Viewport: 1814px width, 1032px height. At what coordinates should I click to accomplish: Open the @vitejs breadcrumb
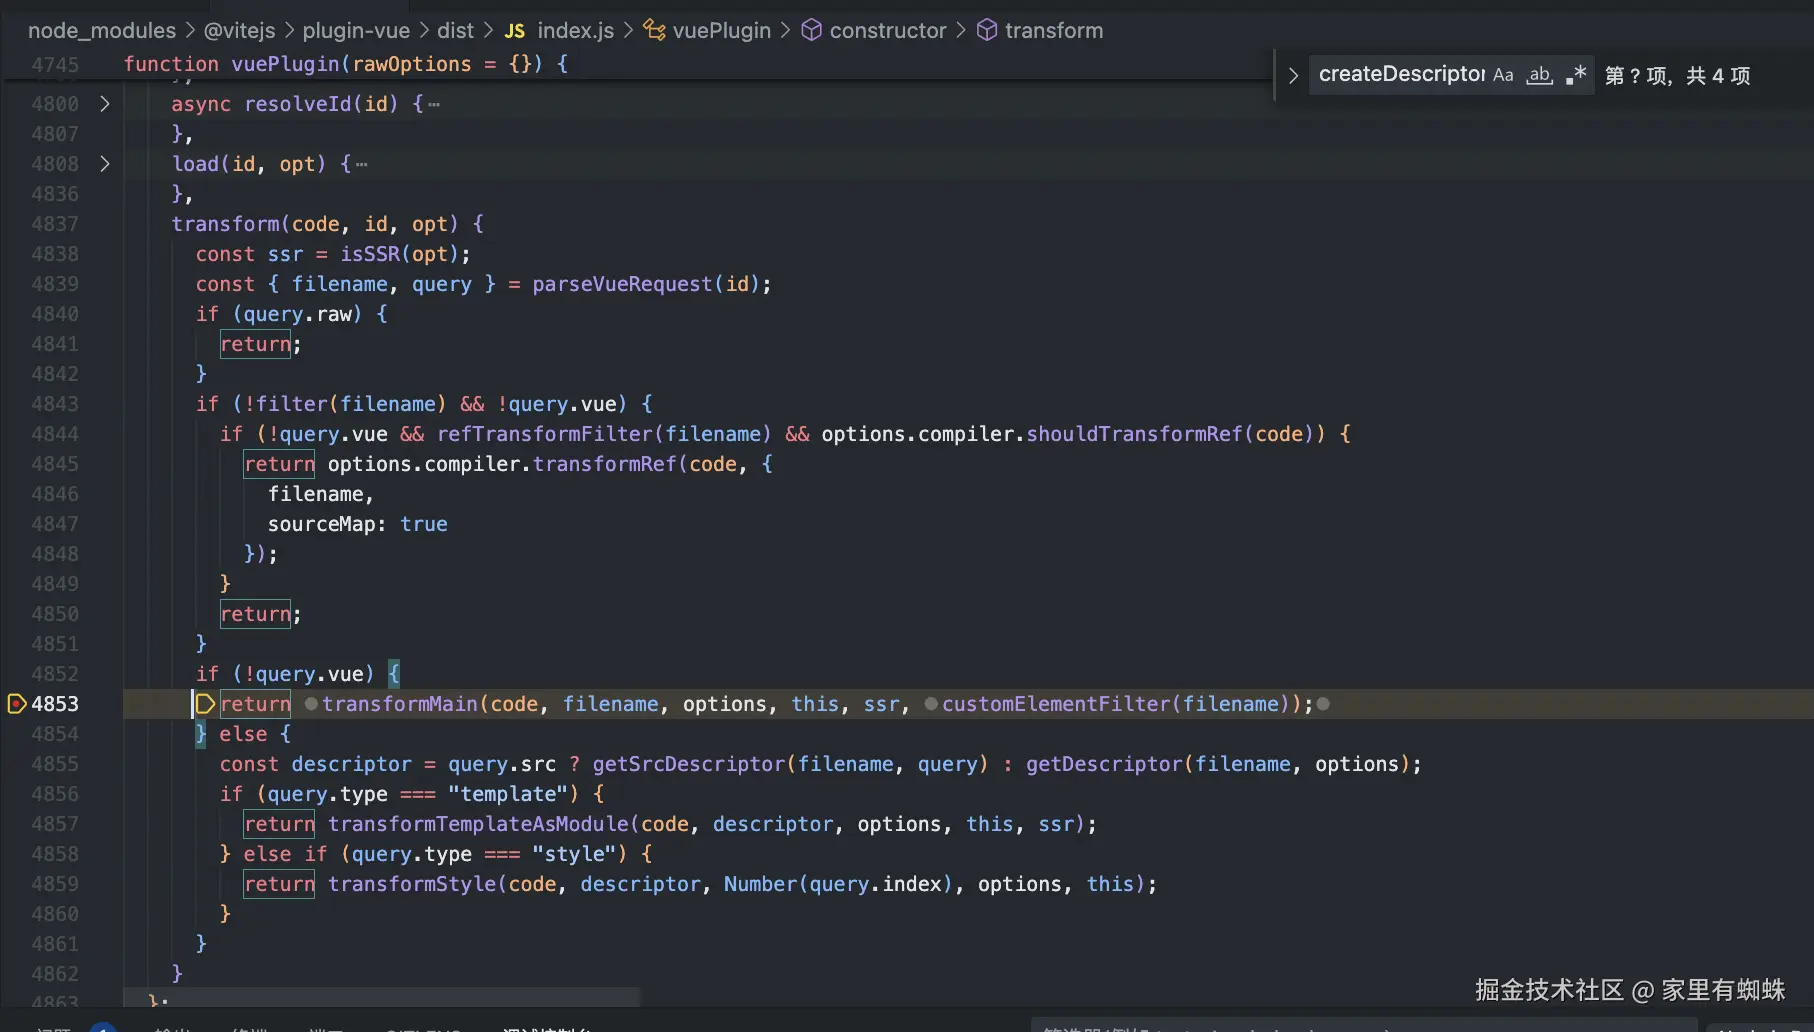pyautogui.click(x=239, y=31)
